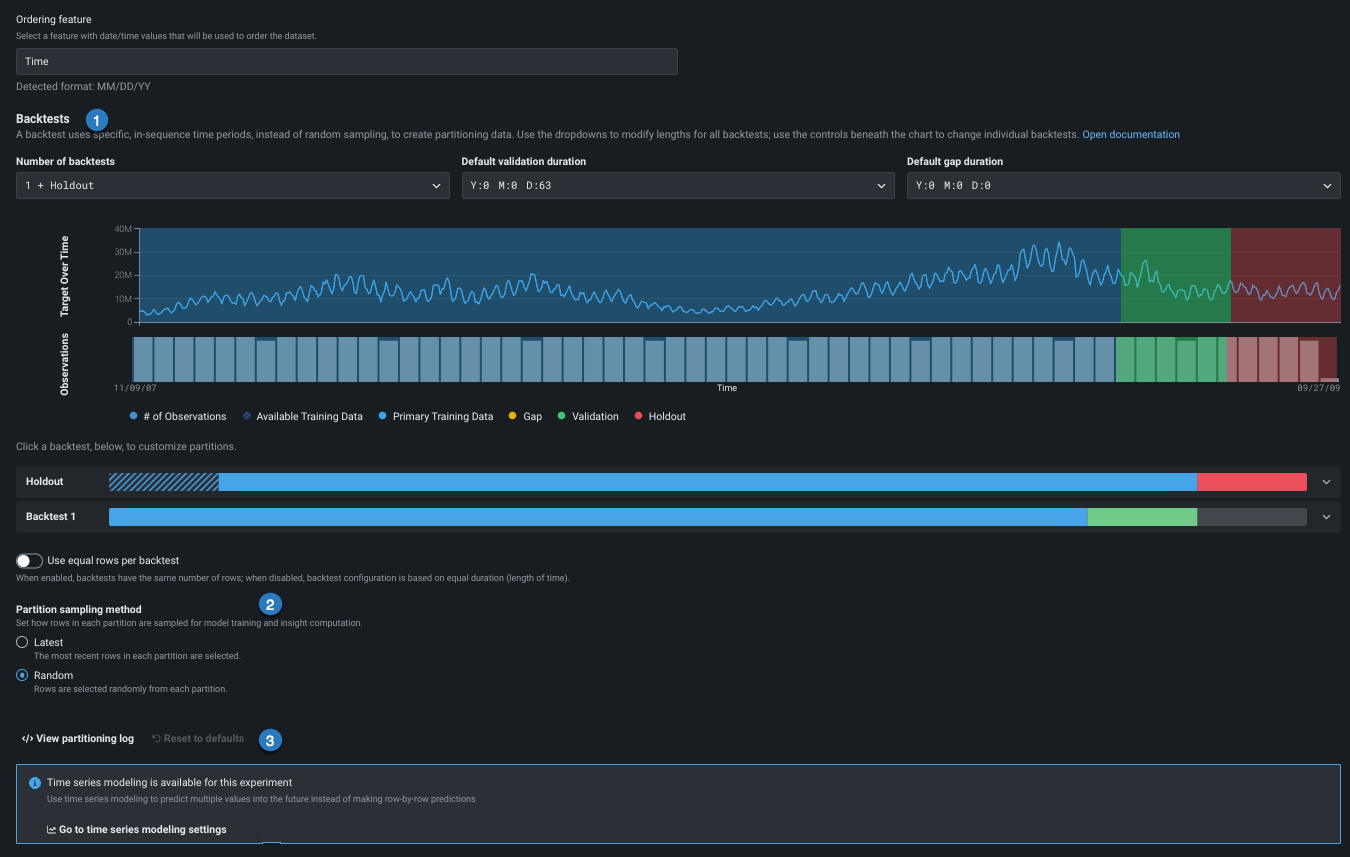This screenshot has height=857, width=1350.
Task: Open the Number of backtests dropdown
Action: point(232,186)
